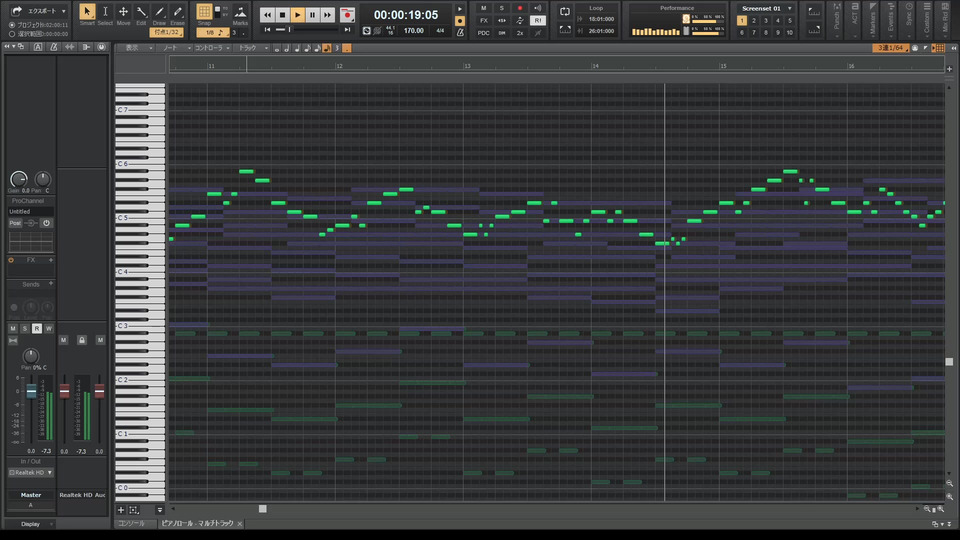This screenshot has width=960, height=540.
Task: Expand the Punch module
Action: coord(837,20)
